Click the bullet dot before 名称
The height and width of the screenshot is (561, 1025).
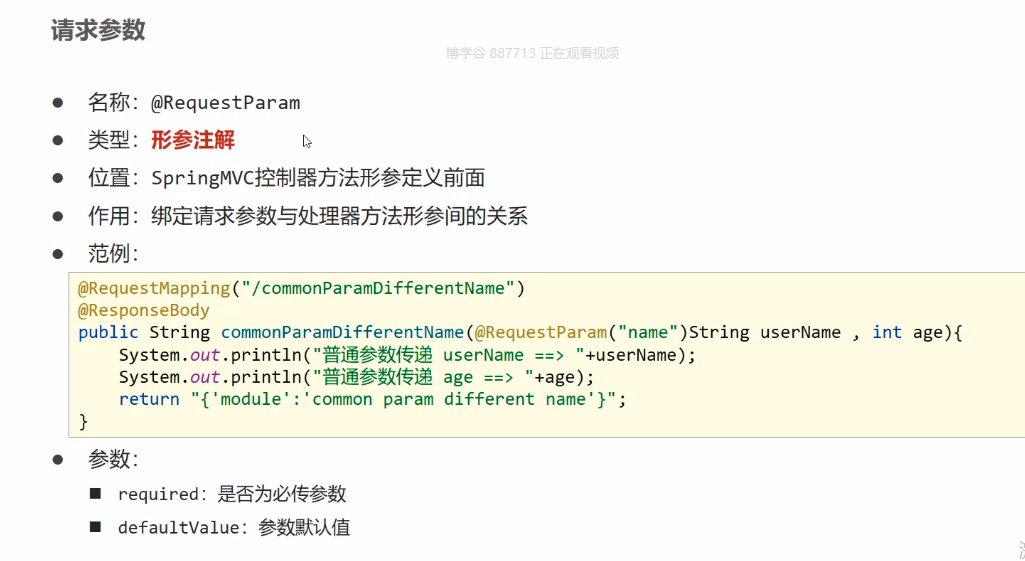58,102
